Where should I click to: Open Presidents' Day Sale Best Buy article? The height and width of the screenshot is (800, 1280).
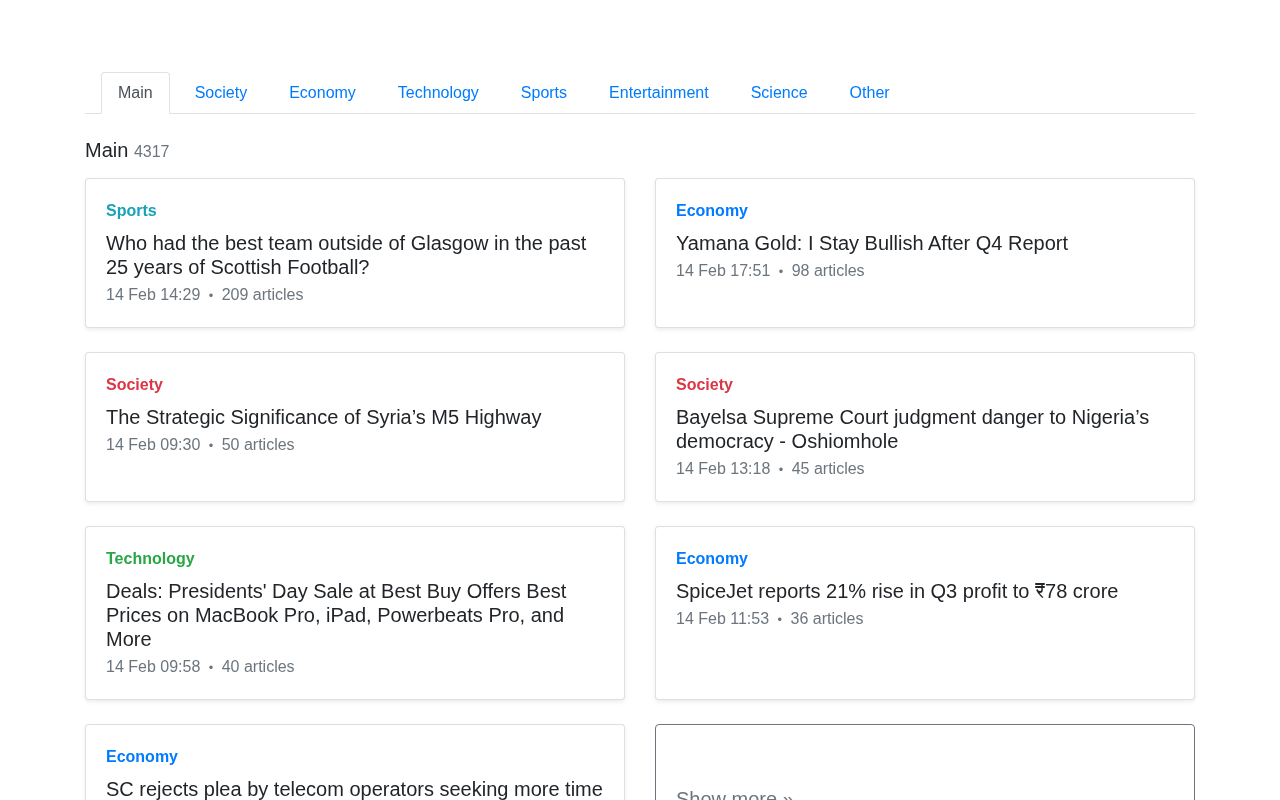336,615
